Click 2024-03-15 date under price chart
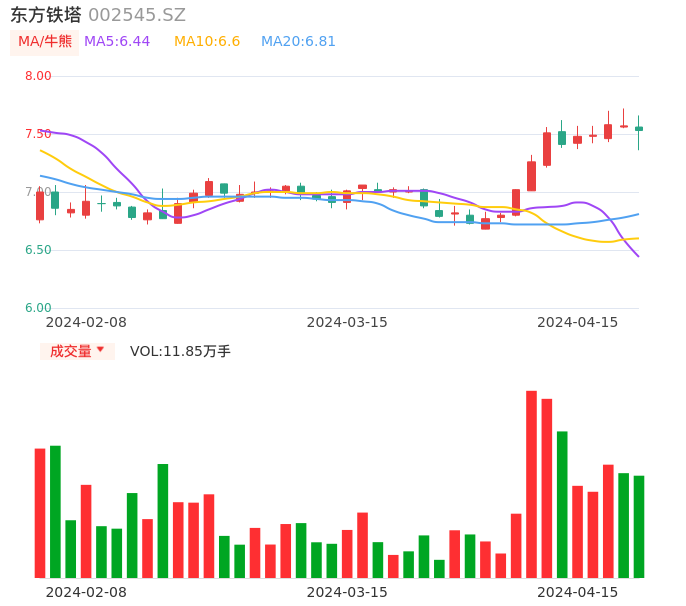This screenshot has height=606, width=686. click(347, 322)
